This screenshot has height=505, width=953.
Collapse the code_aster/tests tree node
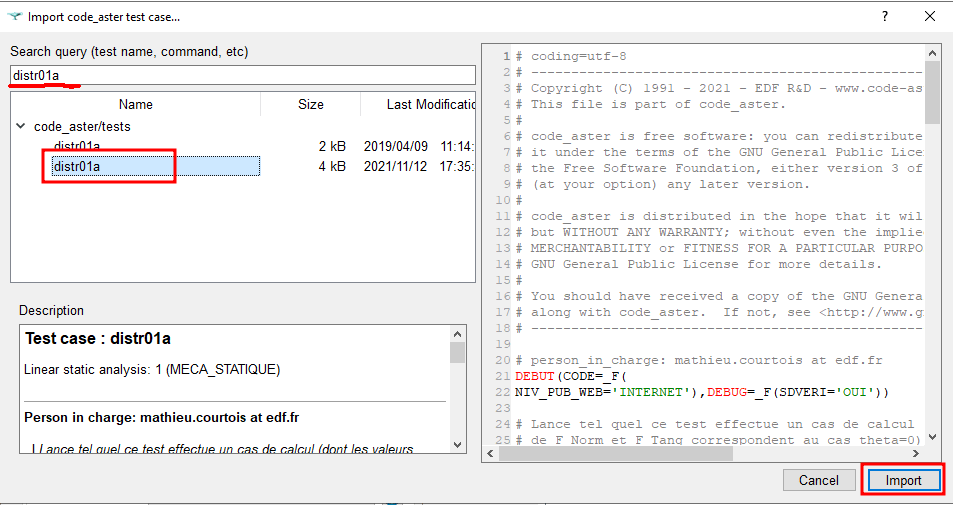(x=21, y=127)
